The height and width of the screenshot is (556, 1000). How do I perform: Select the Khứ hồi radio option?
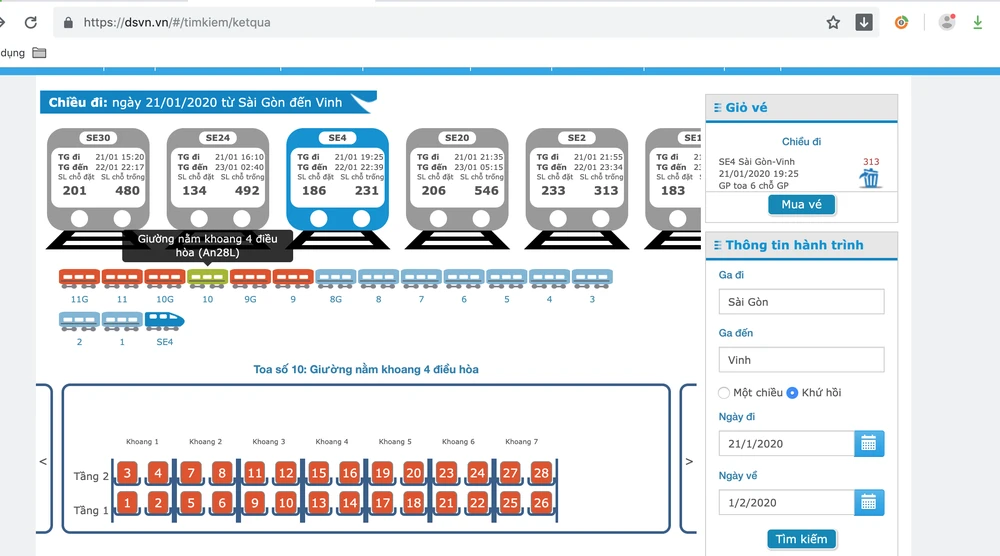click(792, 393)
